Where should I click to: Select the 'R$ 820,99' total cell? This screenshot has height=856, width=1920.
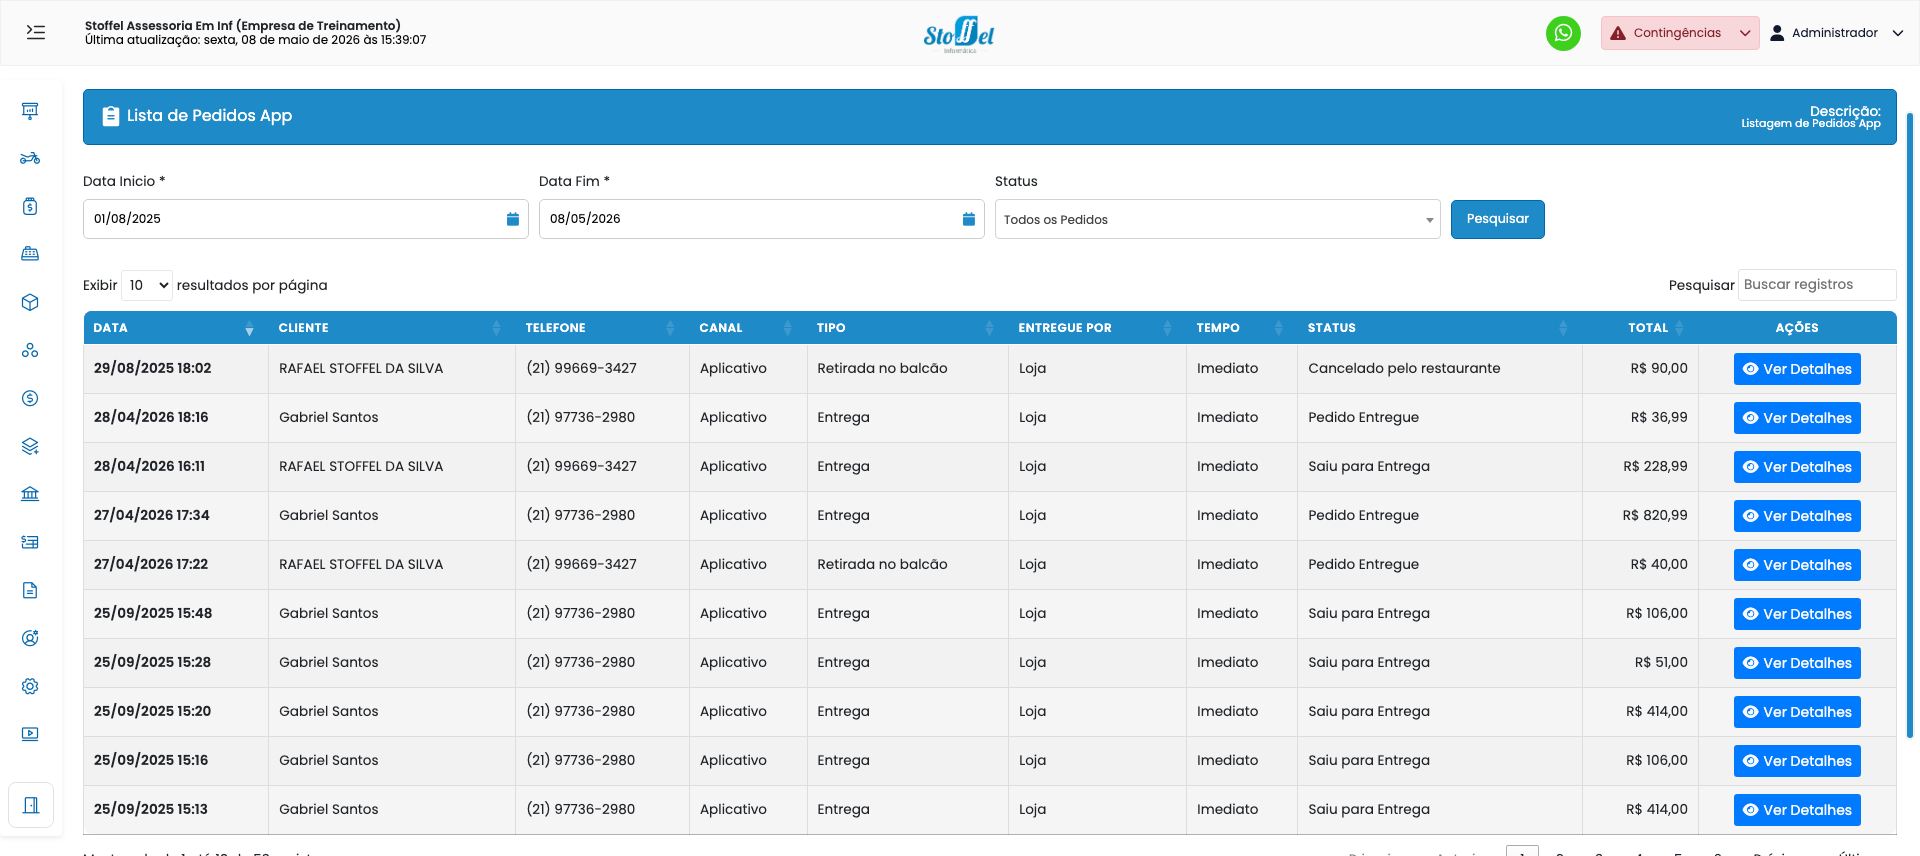coord(1640,516)
